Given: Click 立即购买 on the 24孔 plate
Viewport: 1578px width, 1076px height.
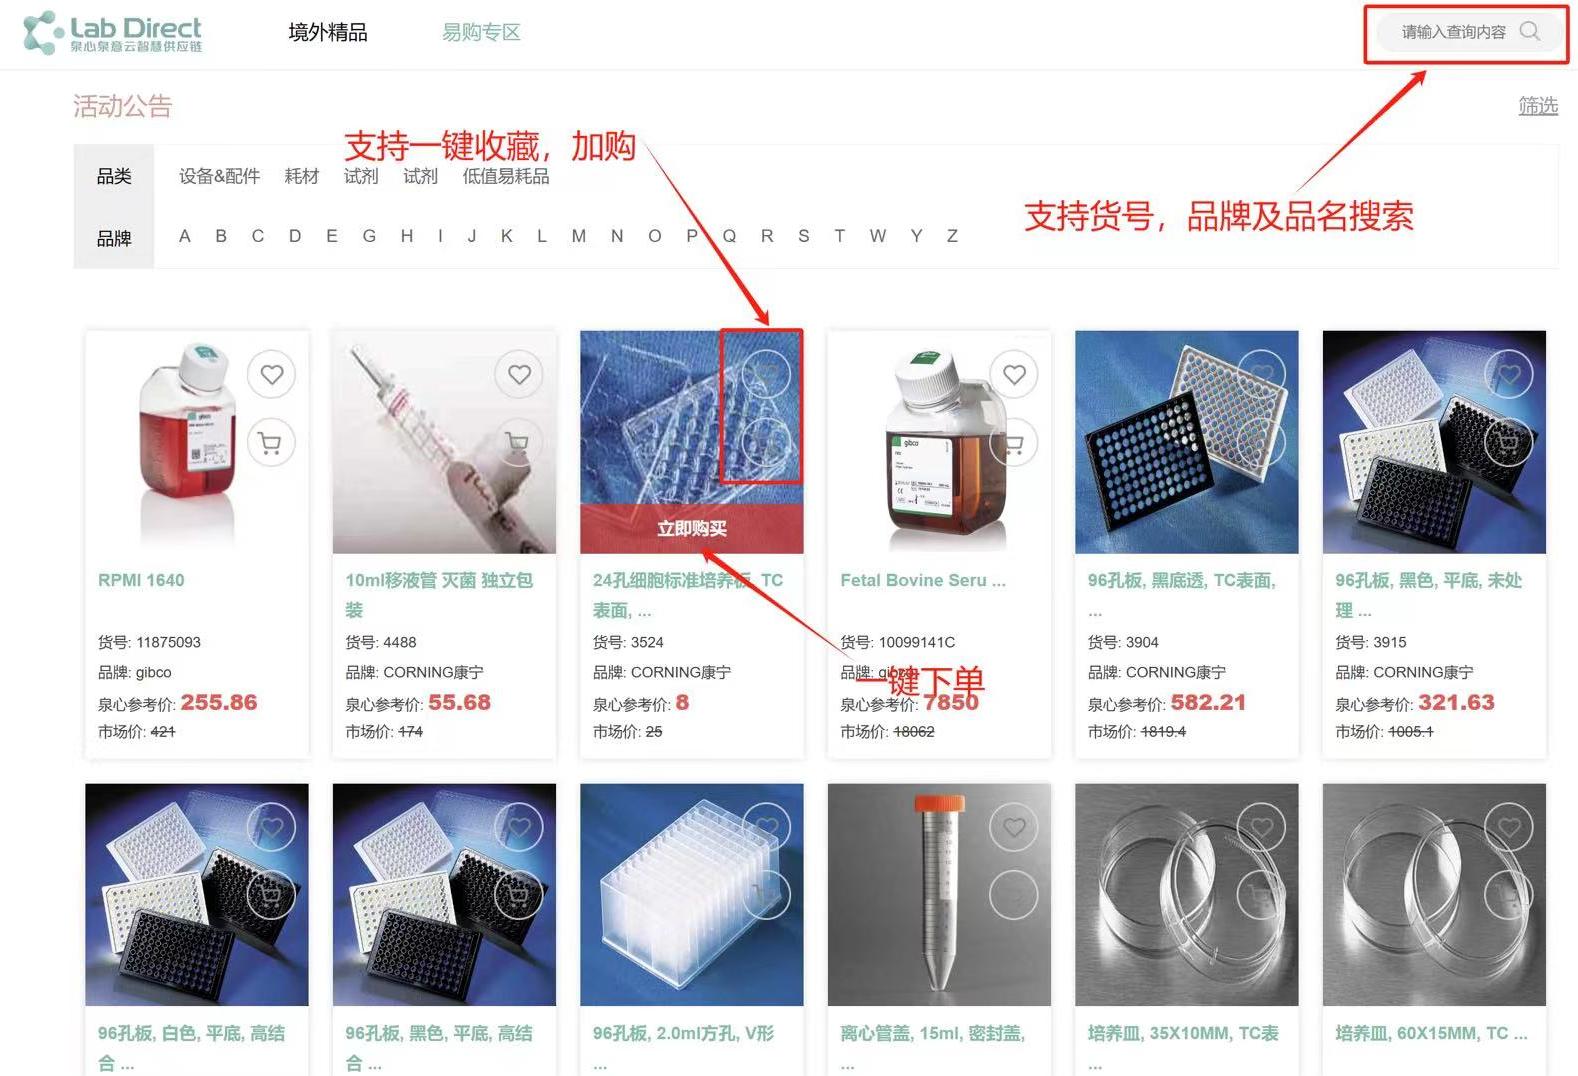Looking at the screenshot, I should [x=692, y=528].
